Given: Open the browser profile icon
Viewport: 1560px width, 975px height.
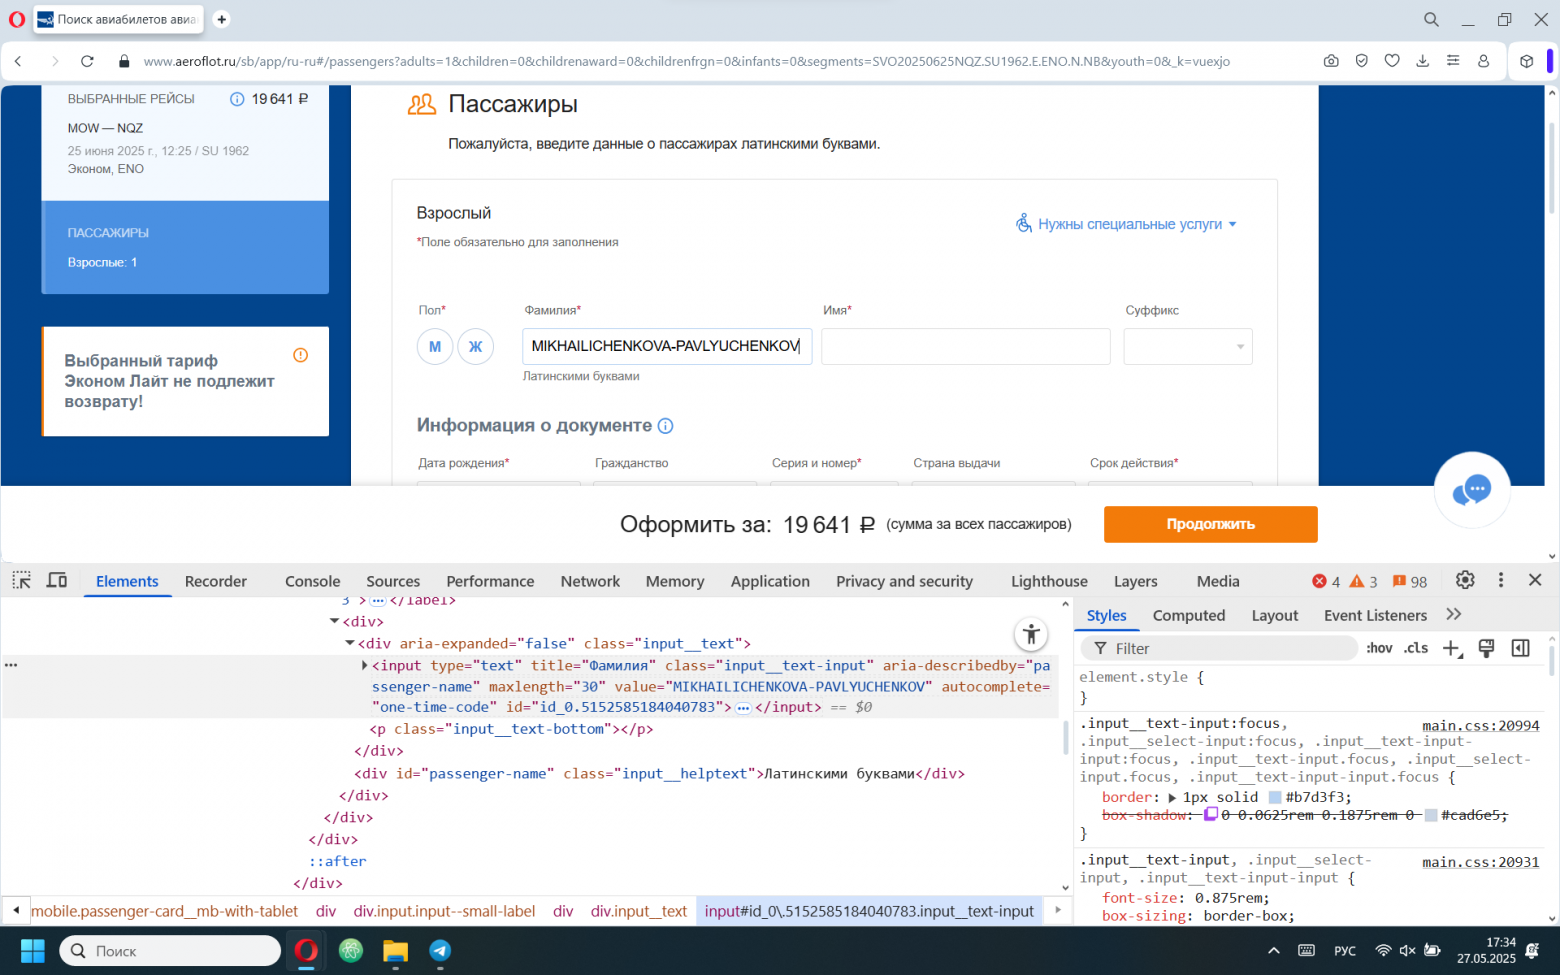Looking at the screenshot, I should pos(1483,61).
